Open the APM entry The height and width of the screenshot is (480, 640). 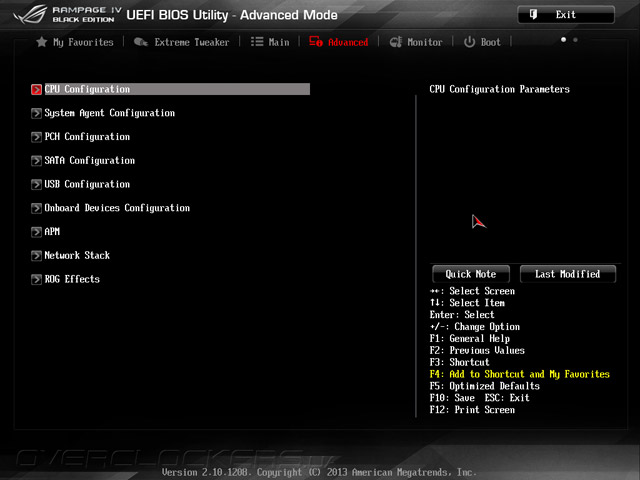(x=52, y=232)
